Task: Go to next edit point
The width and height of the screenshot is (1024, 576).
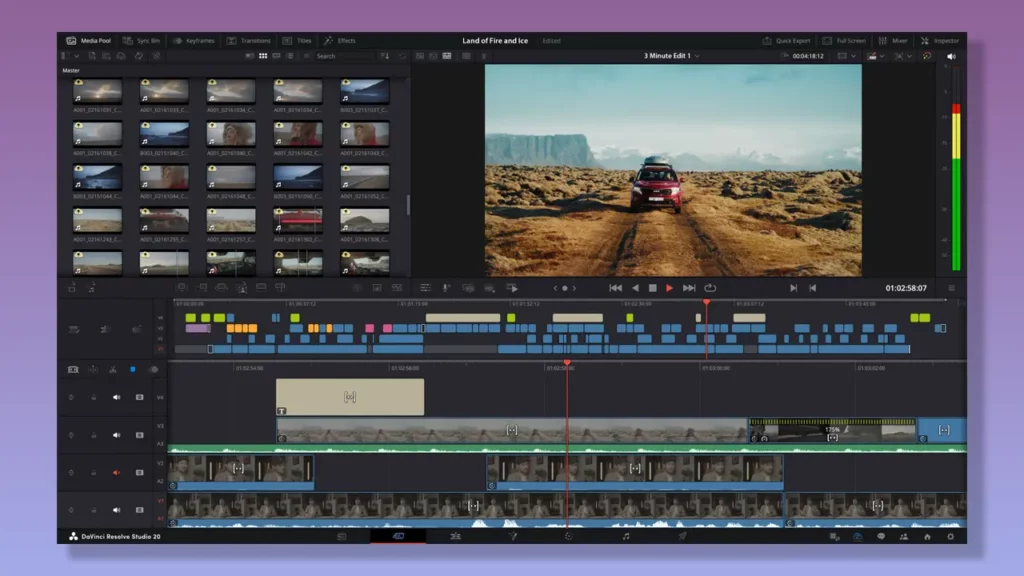Action: pyautogui.click(x=793, y=288)
